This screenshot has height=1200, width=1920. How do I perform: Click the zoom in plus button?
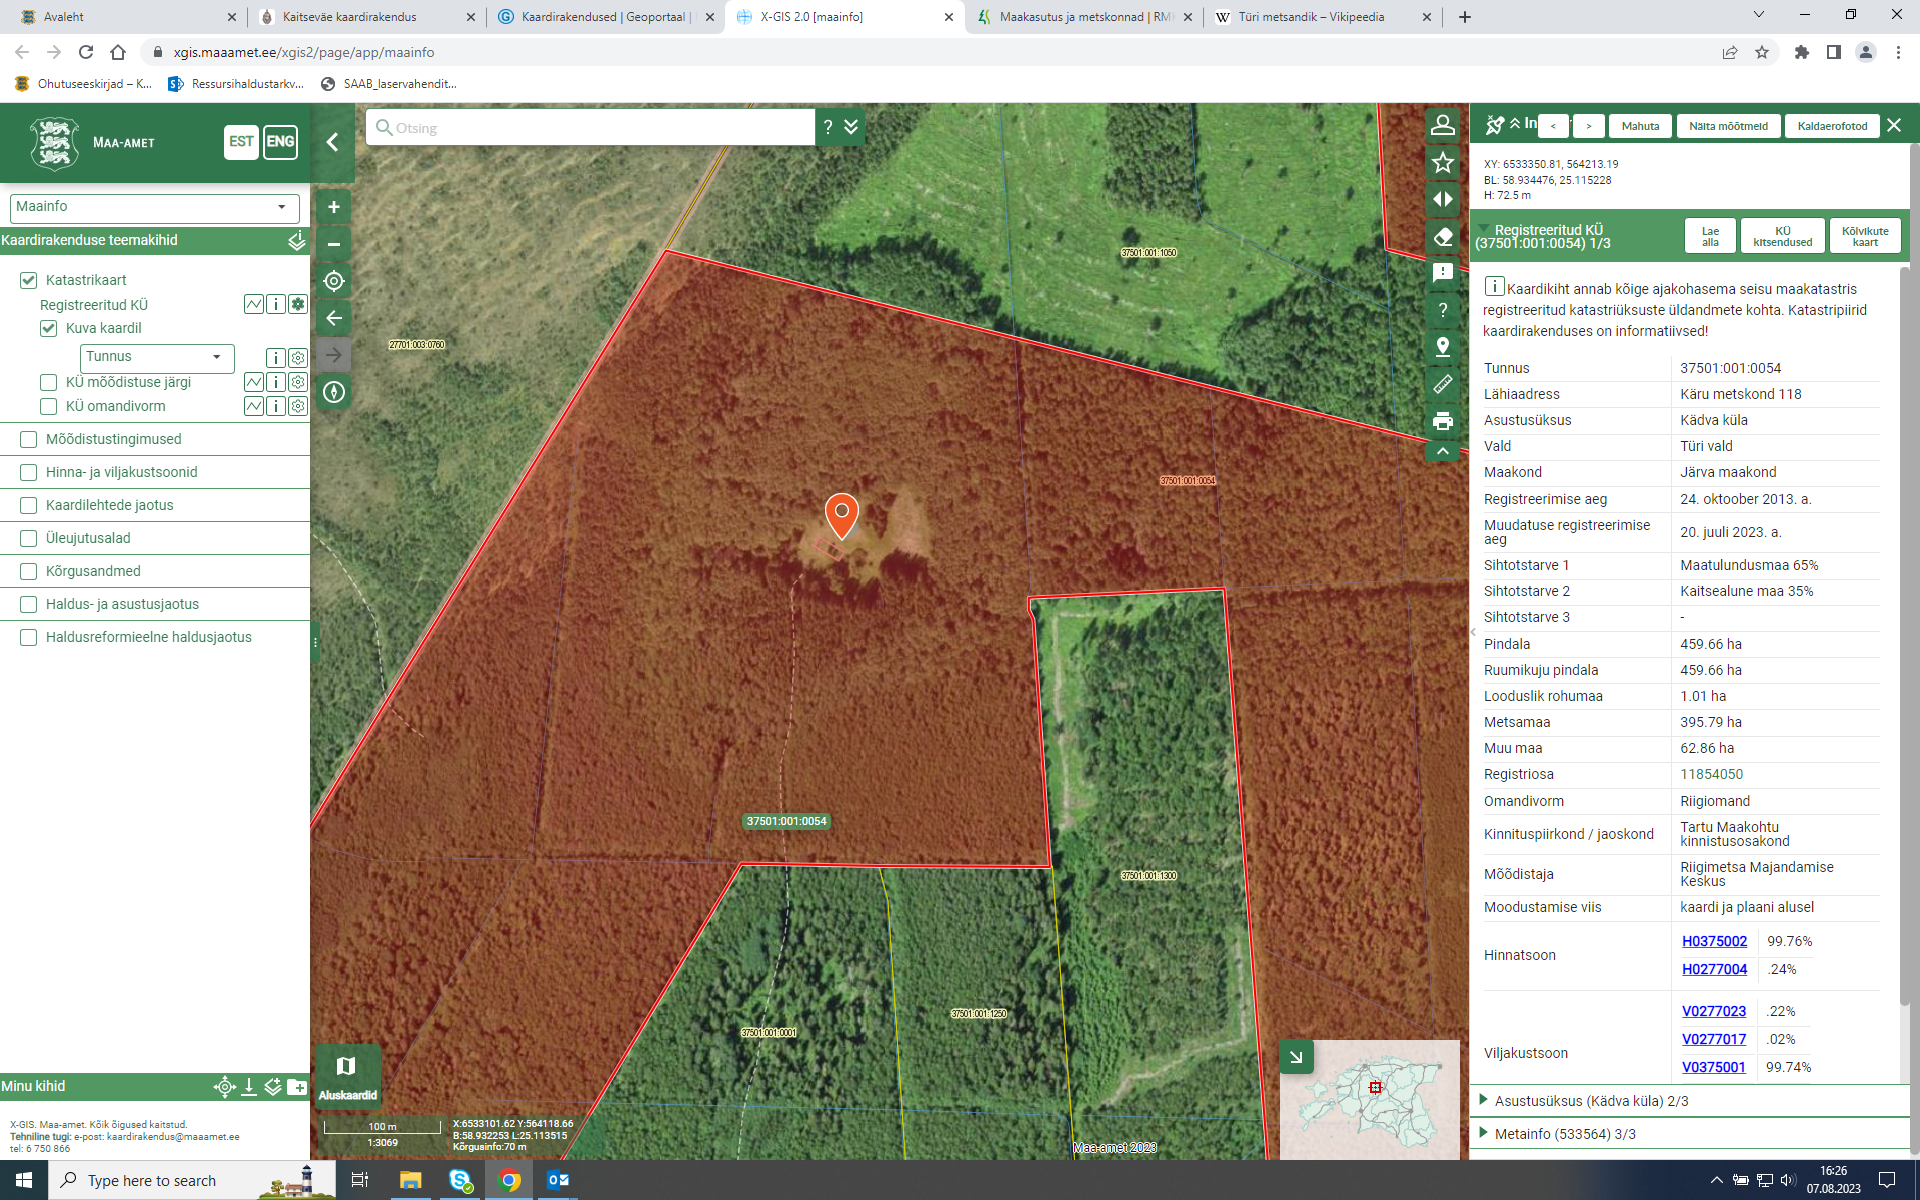coord(334,207)
